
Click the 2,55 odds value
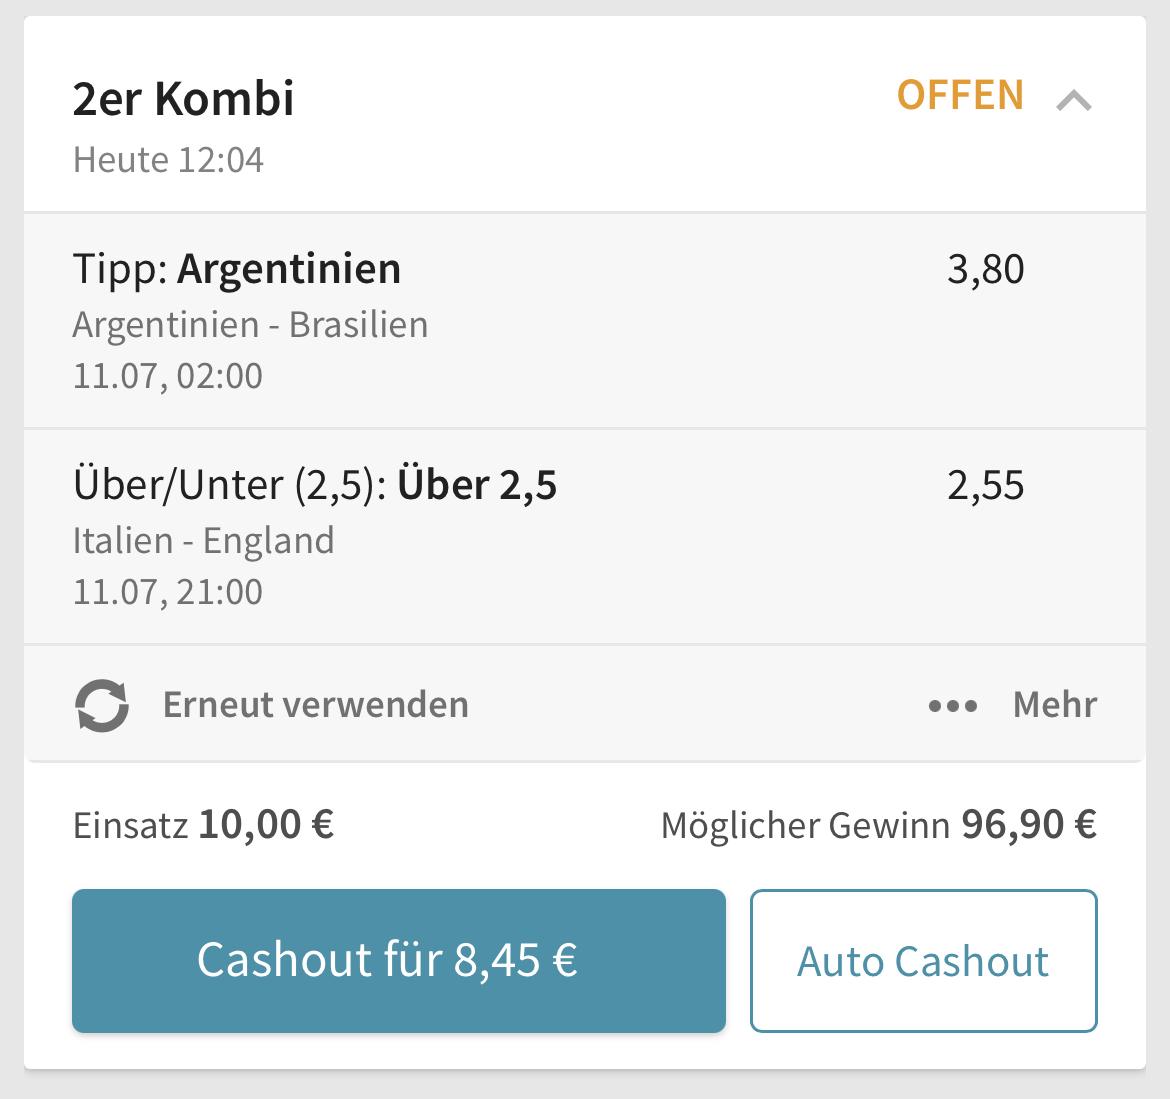(x=986, y=486)
